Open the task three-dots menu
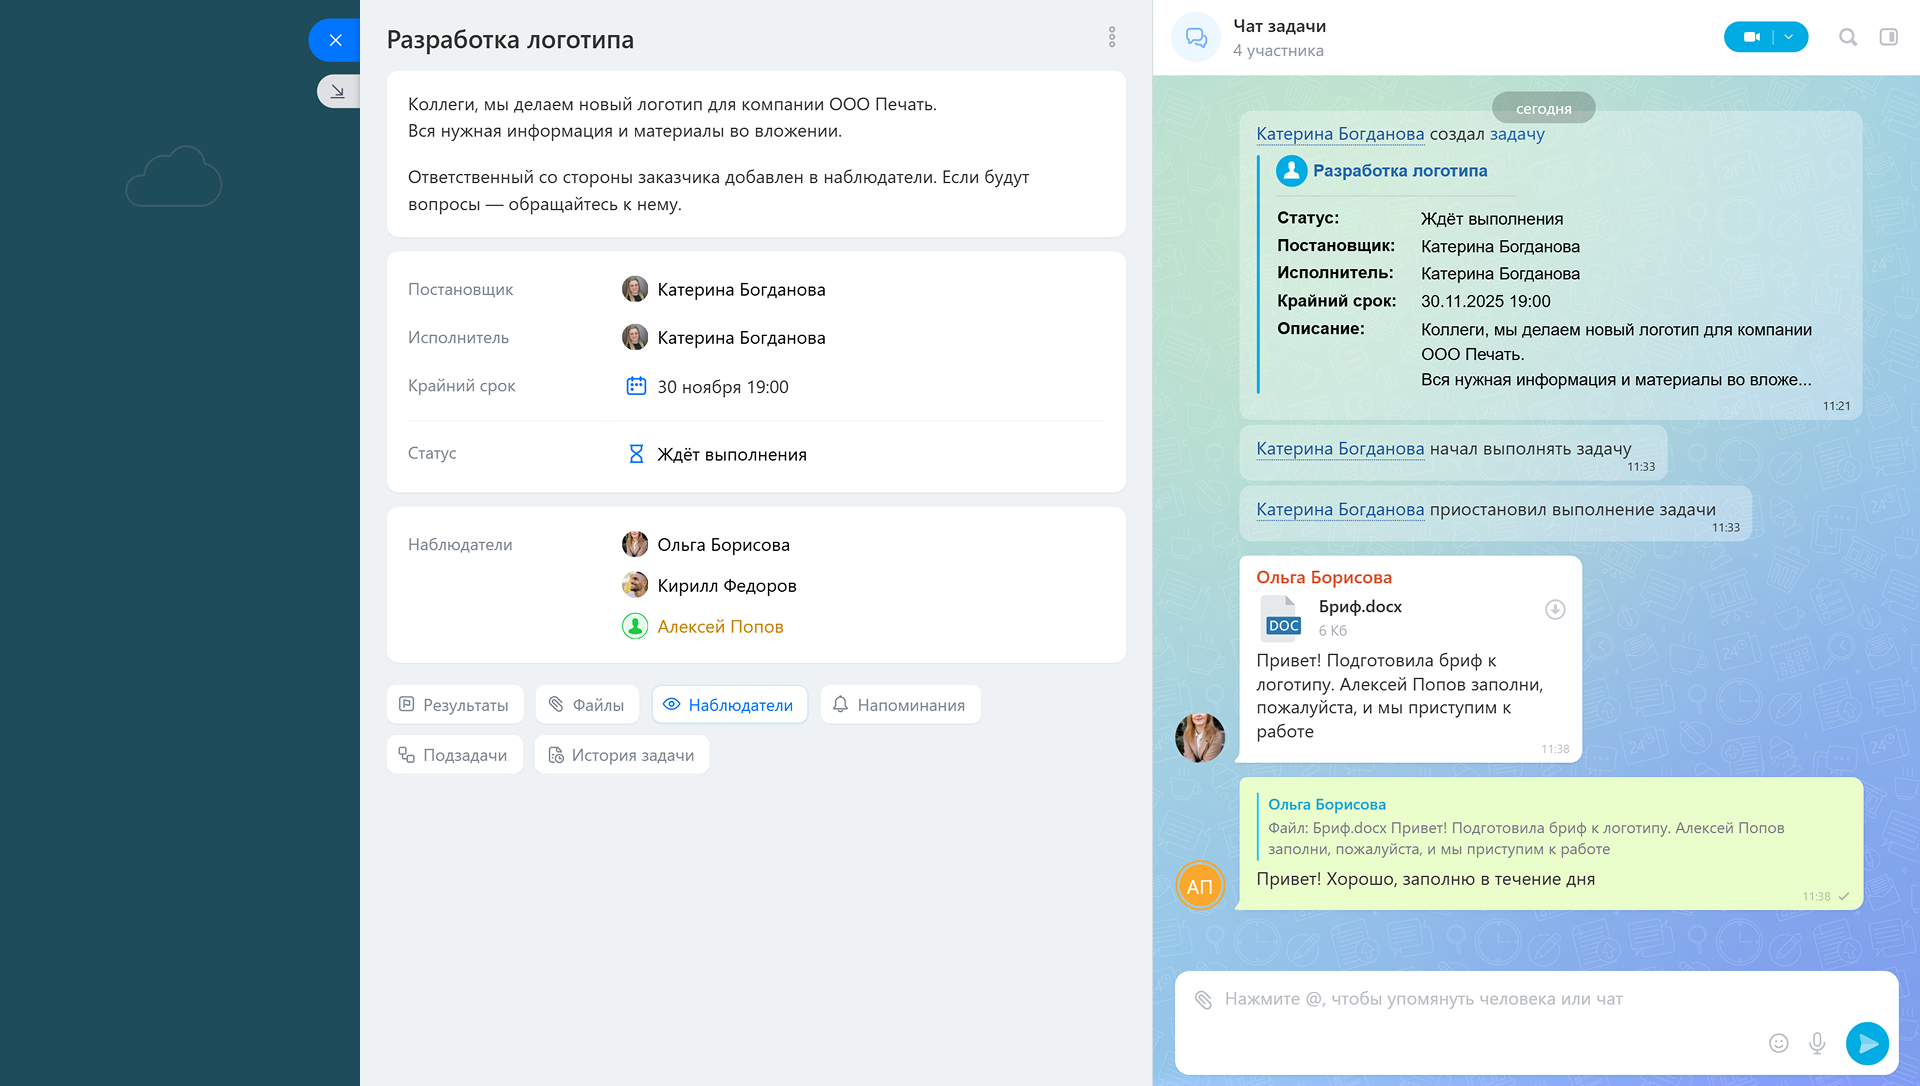The width and height of the screenshot is (1920, 1086). [1111, 38]
